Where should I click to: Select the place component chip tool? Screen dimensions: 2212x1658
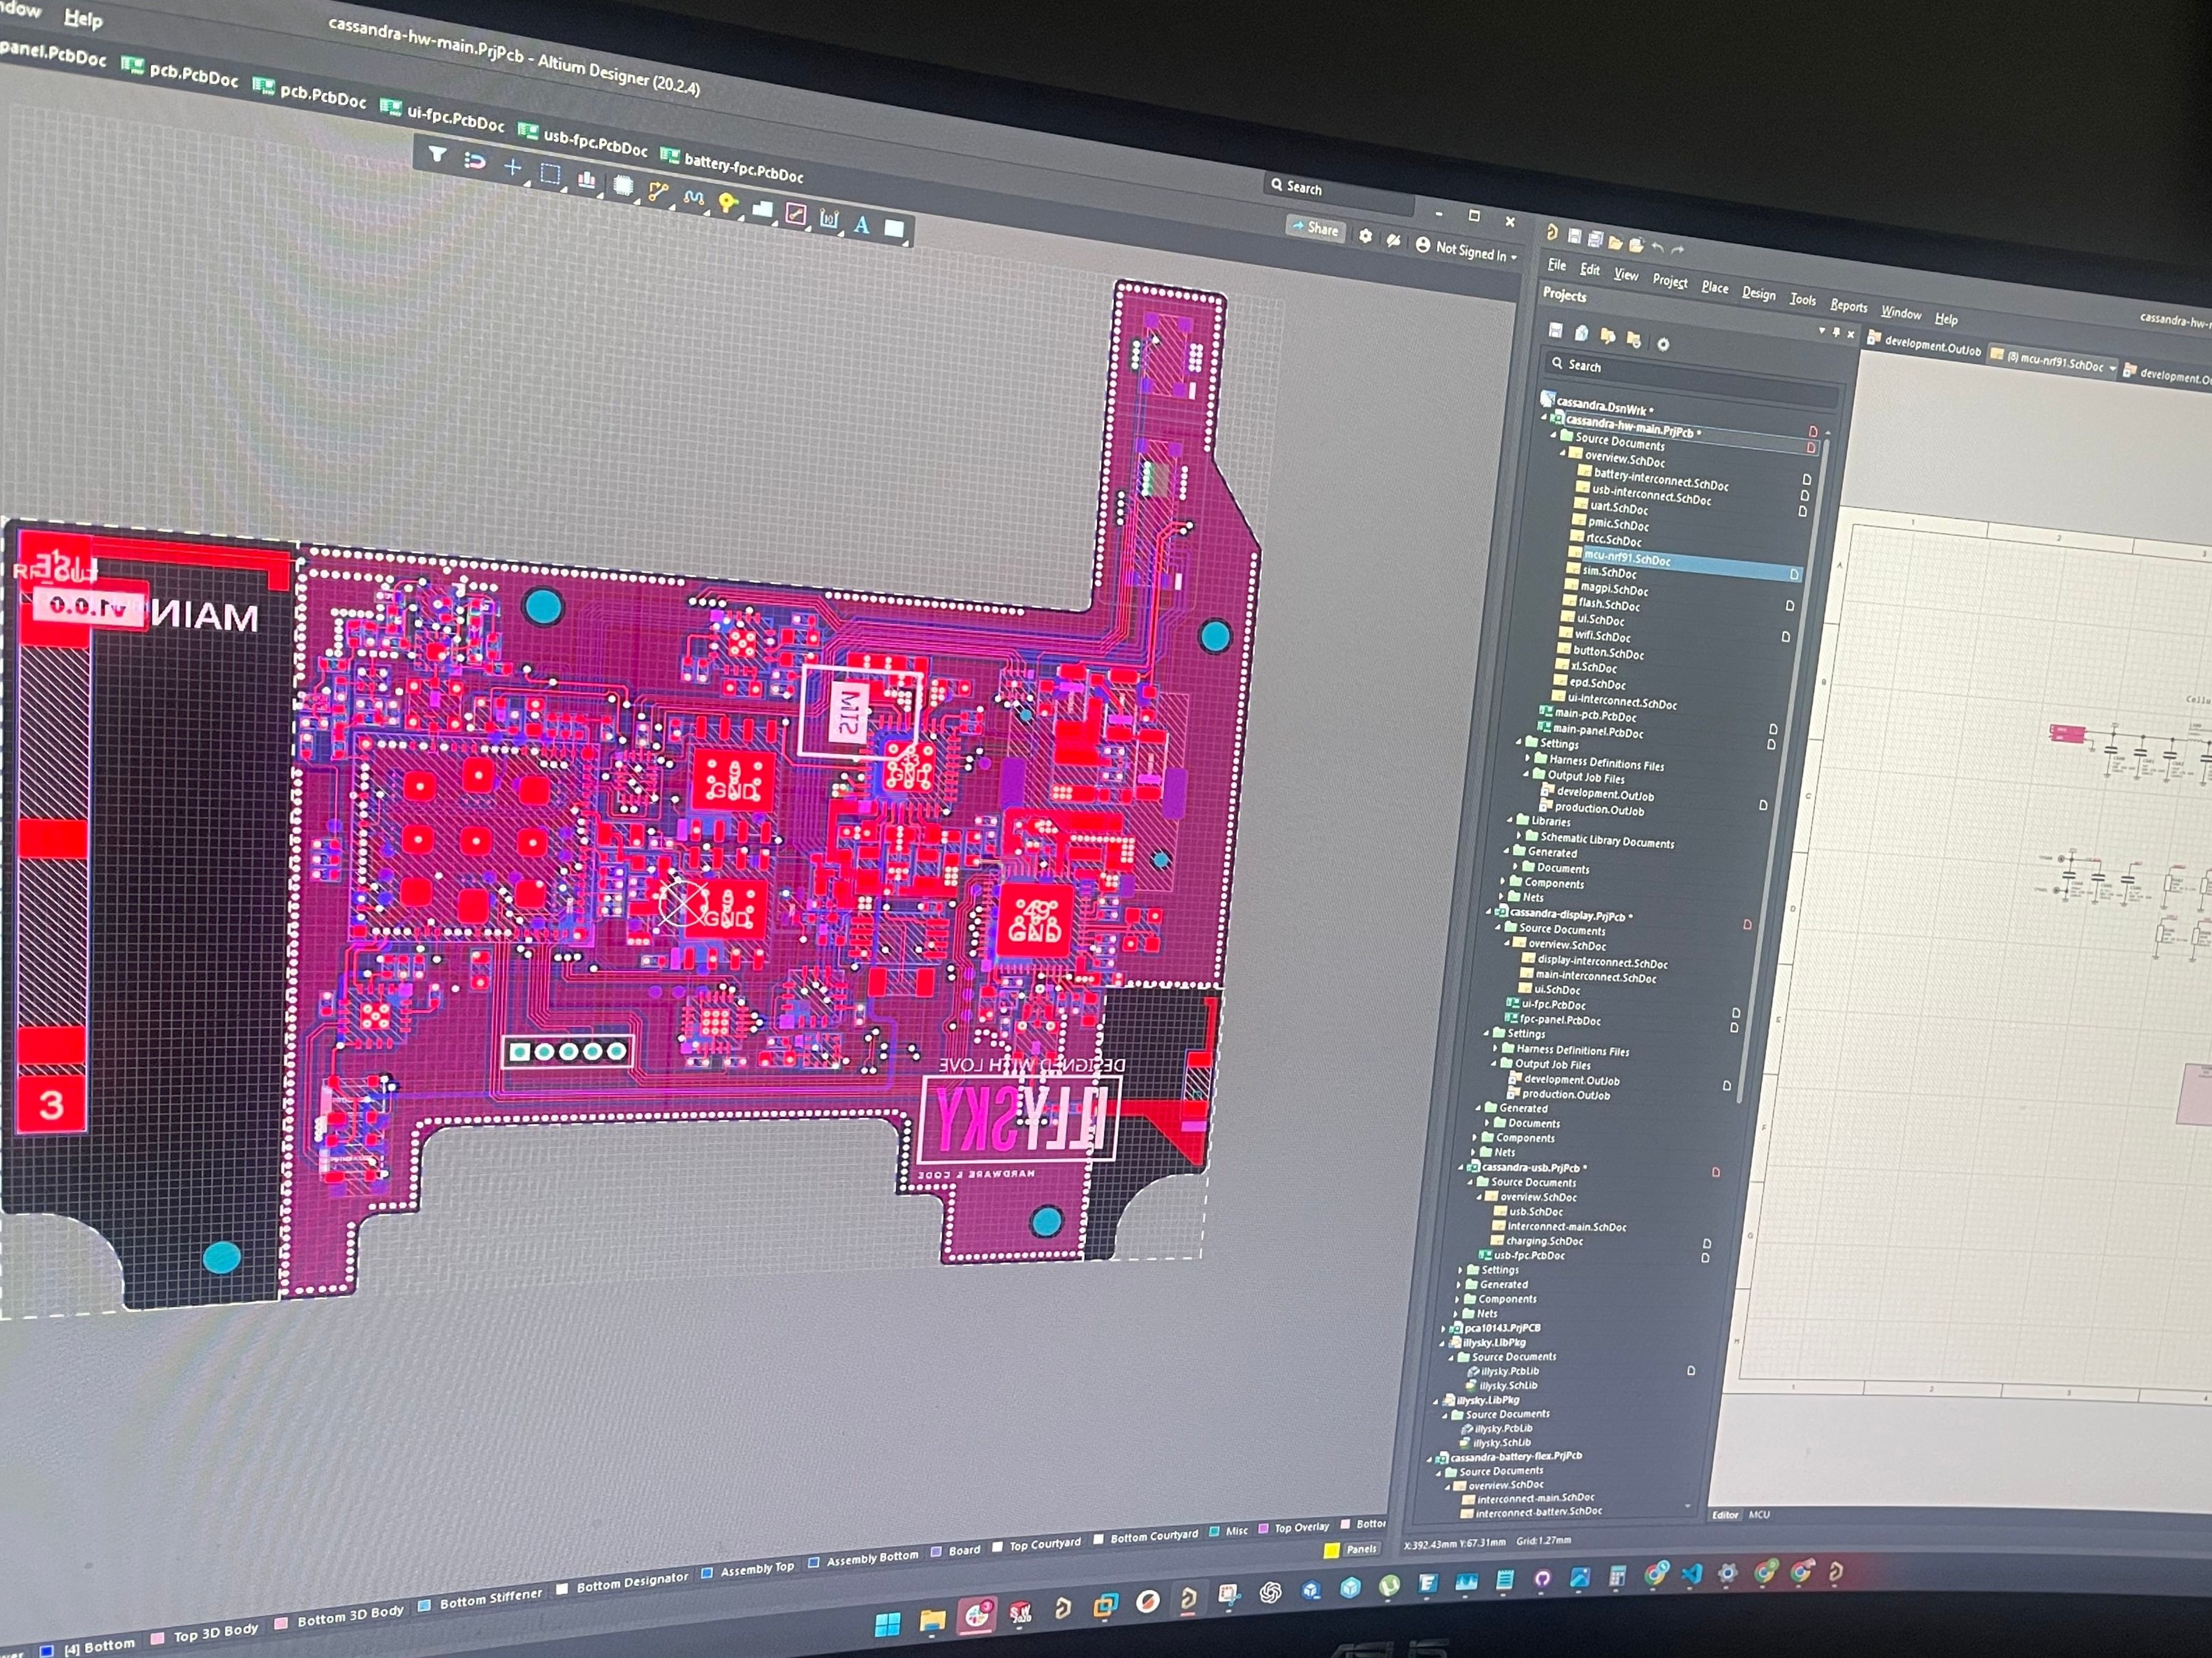pyautogui.click(x=622, y=186)
